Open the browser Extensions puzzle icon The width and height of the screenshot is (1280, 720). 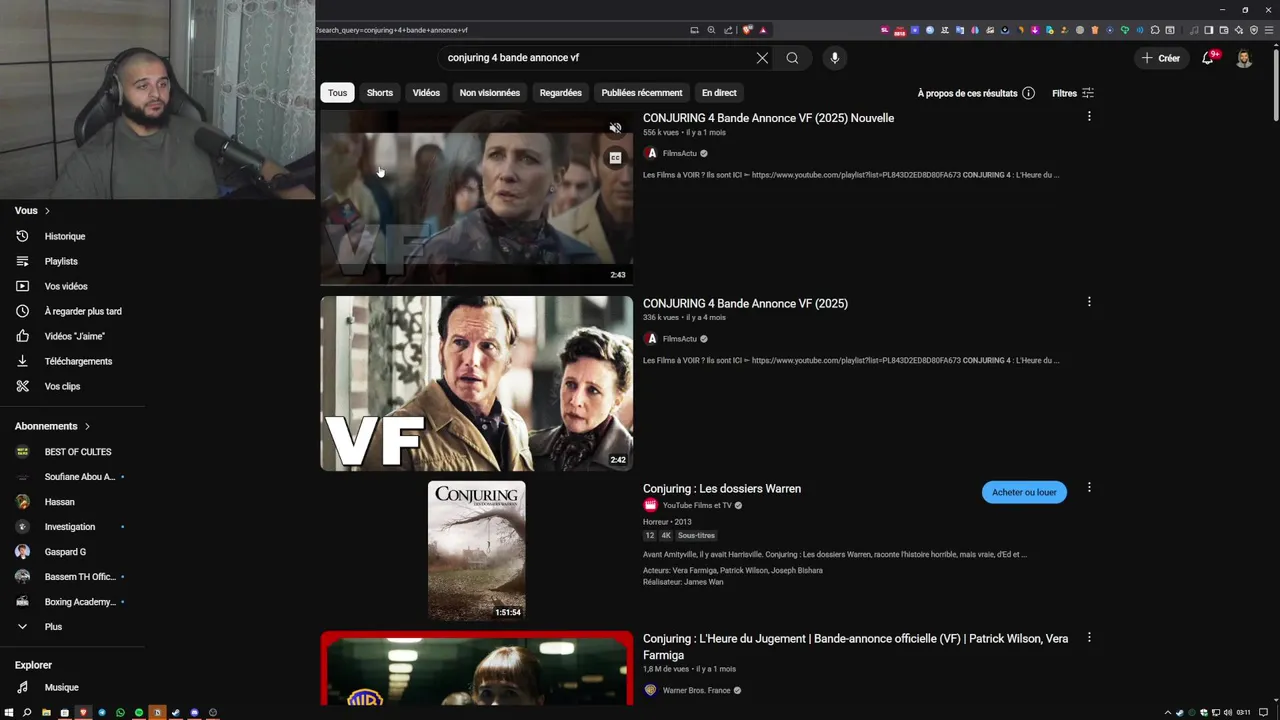[x=1155, y=30]
